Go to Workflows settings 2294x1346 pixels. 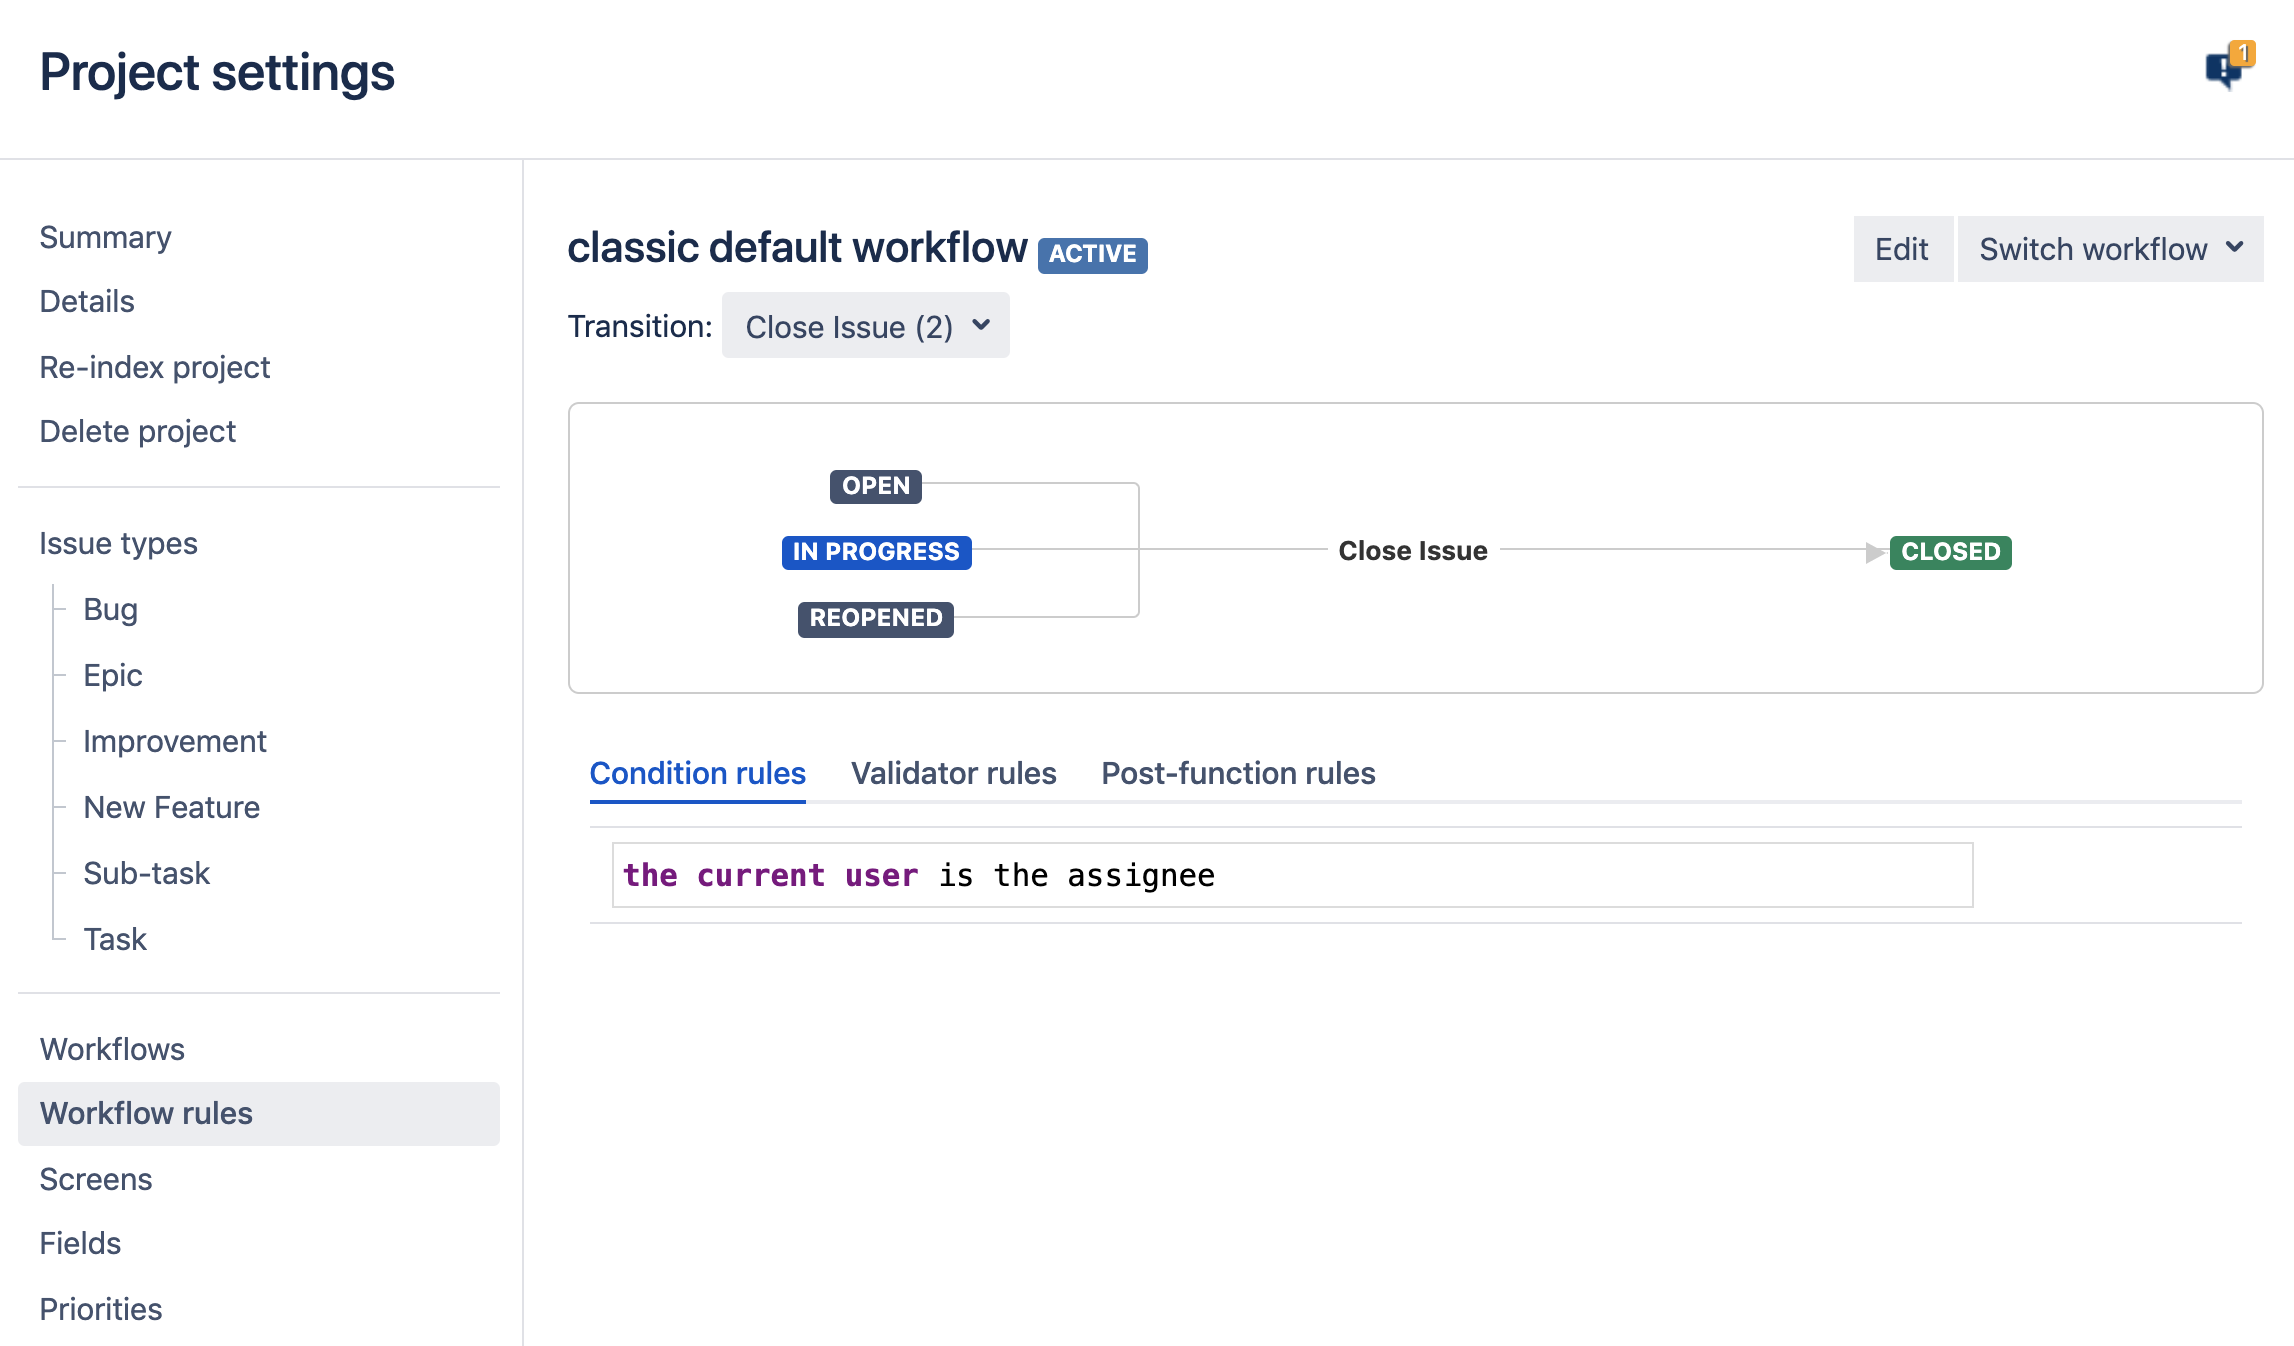coord(112,1049)
